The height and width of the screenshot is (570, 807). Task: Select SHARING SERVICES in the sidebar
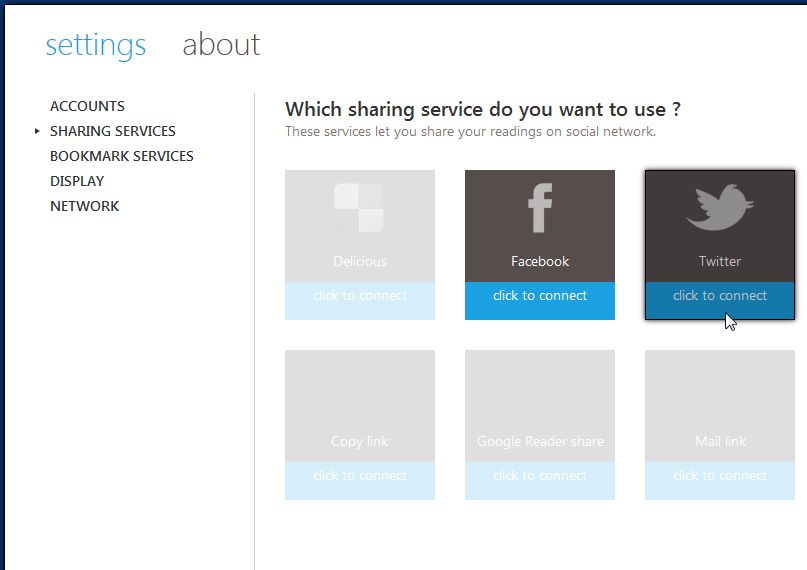coord(113,131)
